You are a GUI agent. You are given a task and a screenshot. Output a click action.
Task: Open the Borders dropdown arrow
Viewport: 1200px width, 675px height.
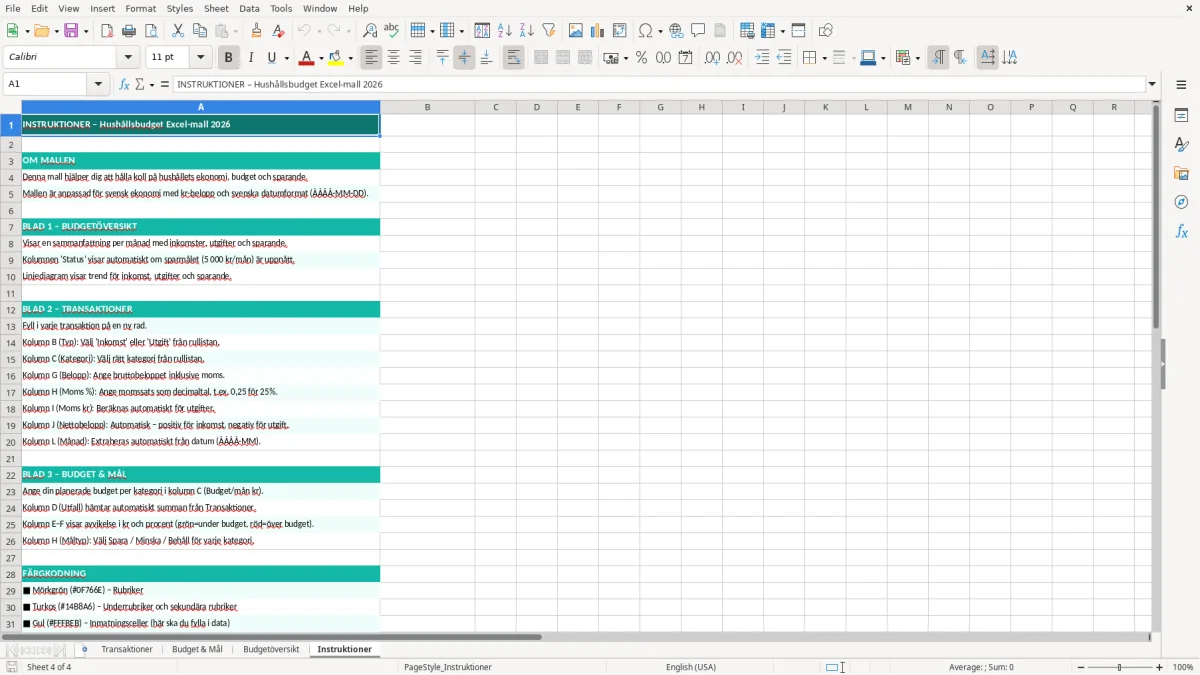[824, 58]
